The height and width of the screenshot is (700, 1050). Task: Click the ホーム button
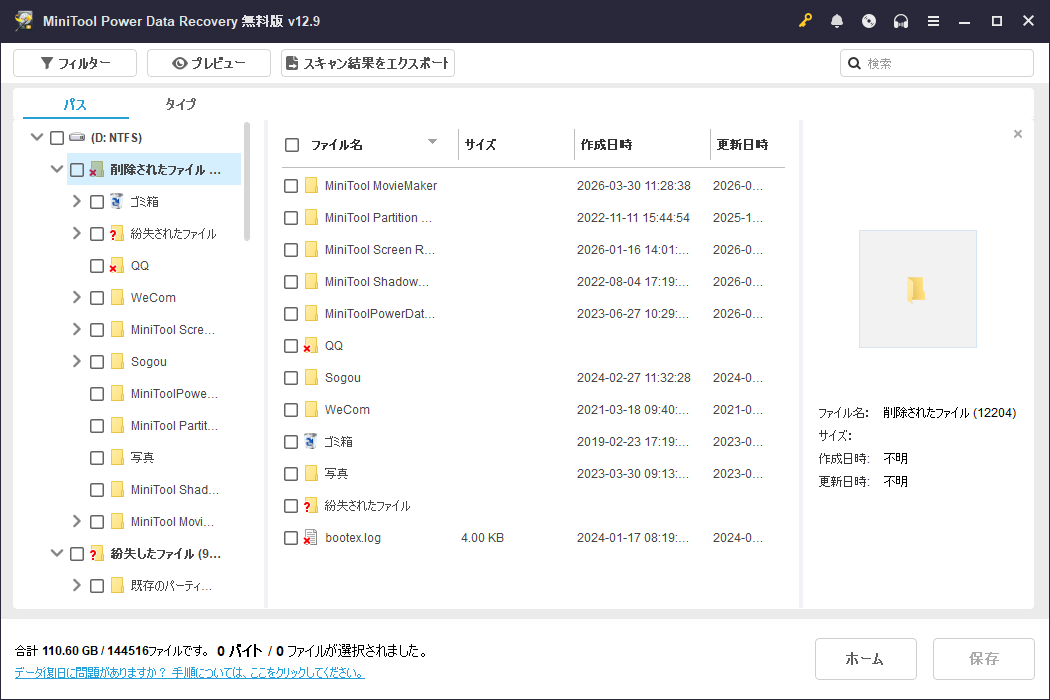click(865, 659)
